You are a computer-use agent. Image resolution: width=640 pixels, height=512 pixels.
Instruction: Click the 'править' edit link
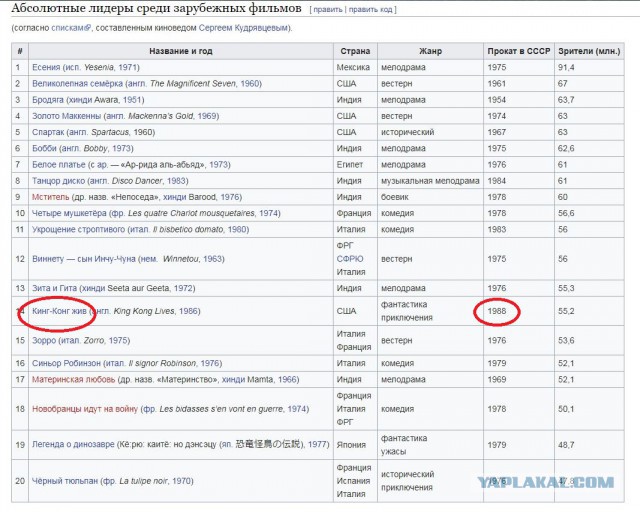[328, 9]
